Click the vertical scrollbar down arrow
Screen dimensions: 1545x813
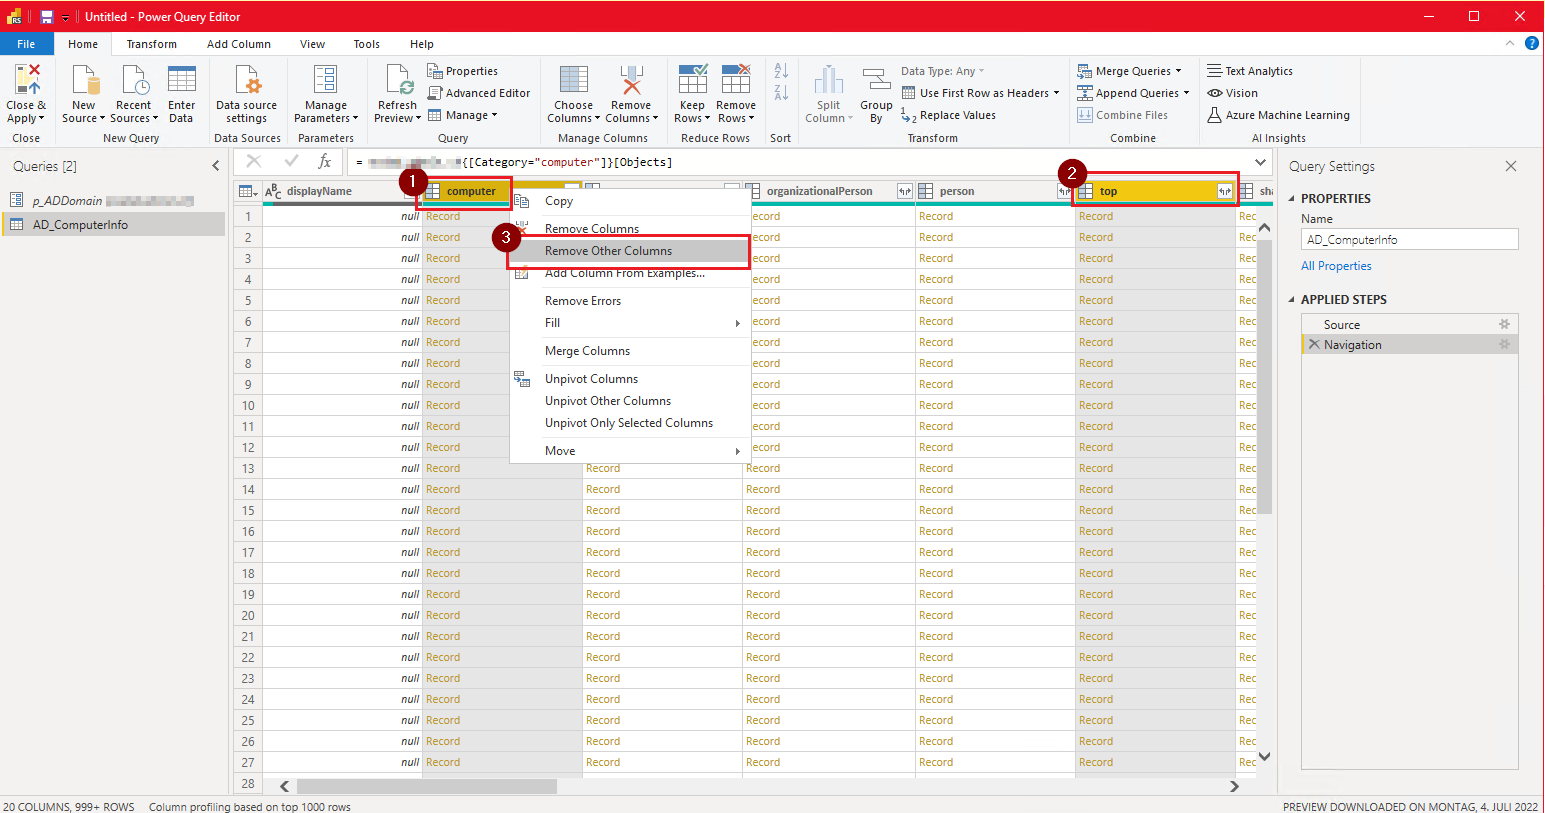pyautogui.click(x=1264, y=757)
